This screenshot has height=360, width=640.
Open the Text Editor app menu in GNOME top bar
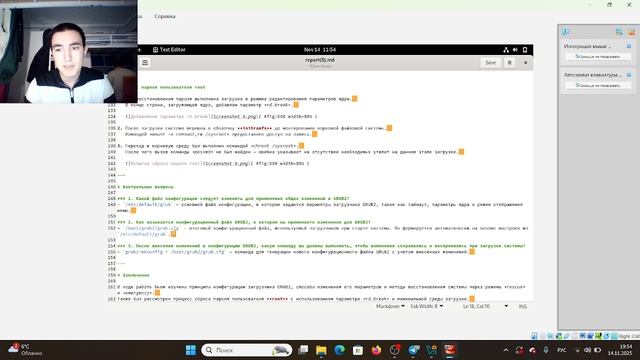click(x=169, y=49)
